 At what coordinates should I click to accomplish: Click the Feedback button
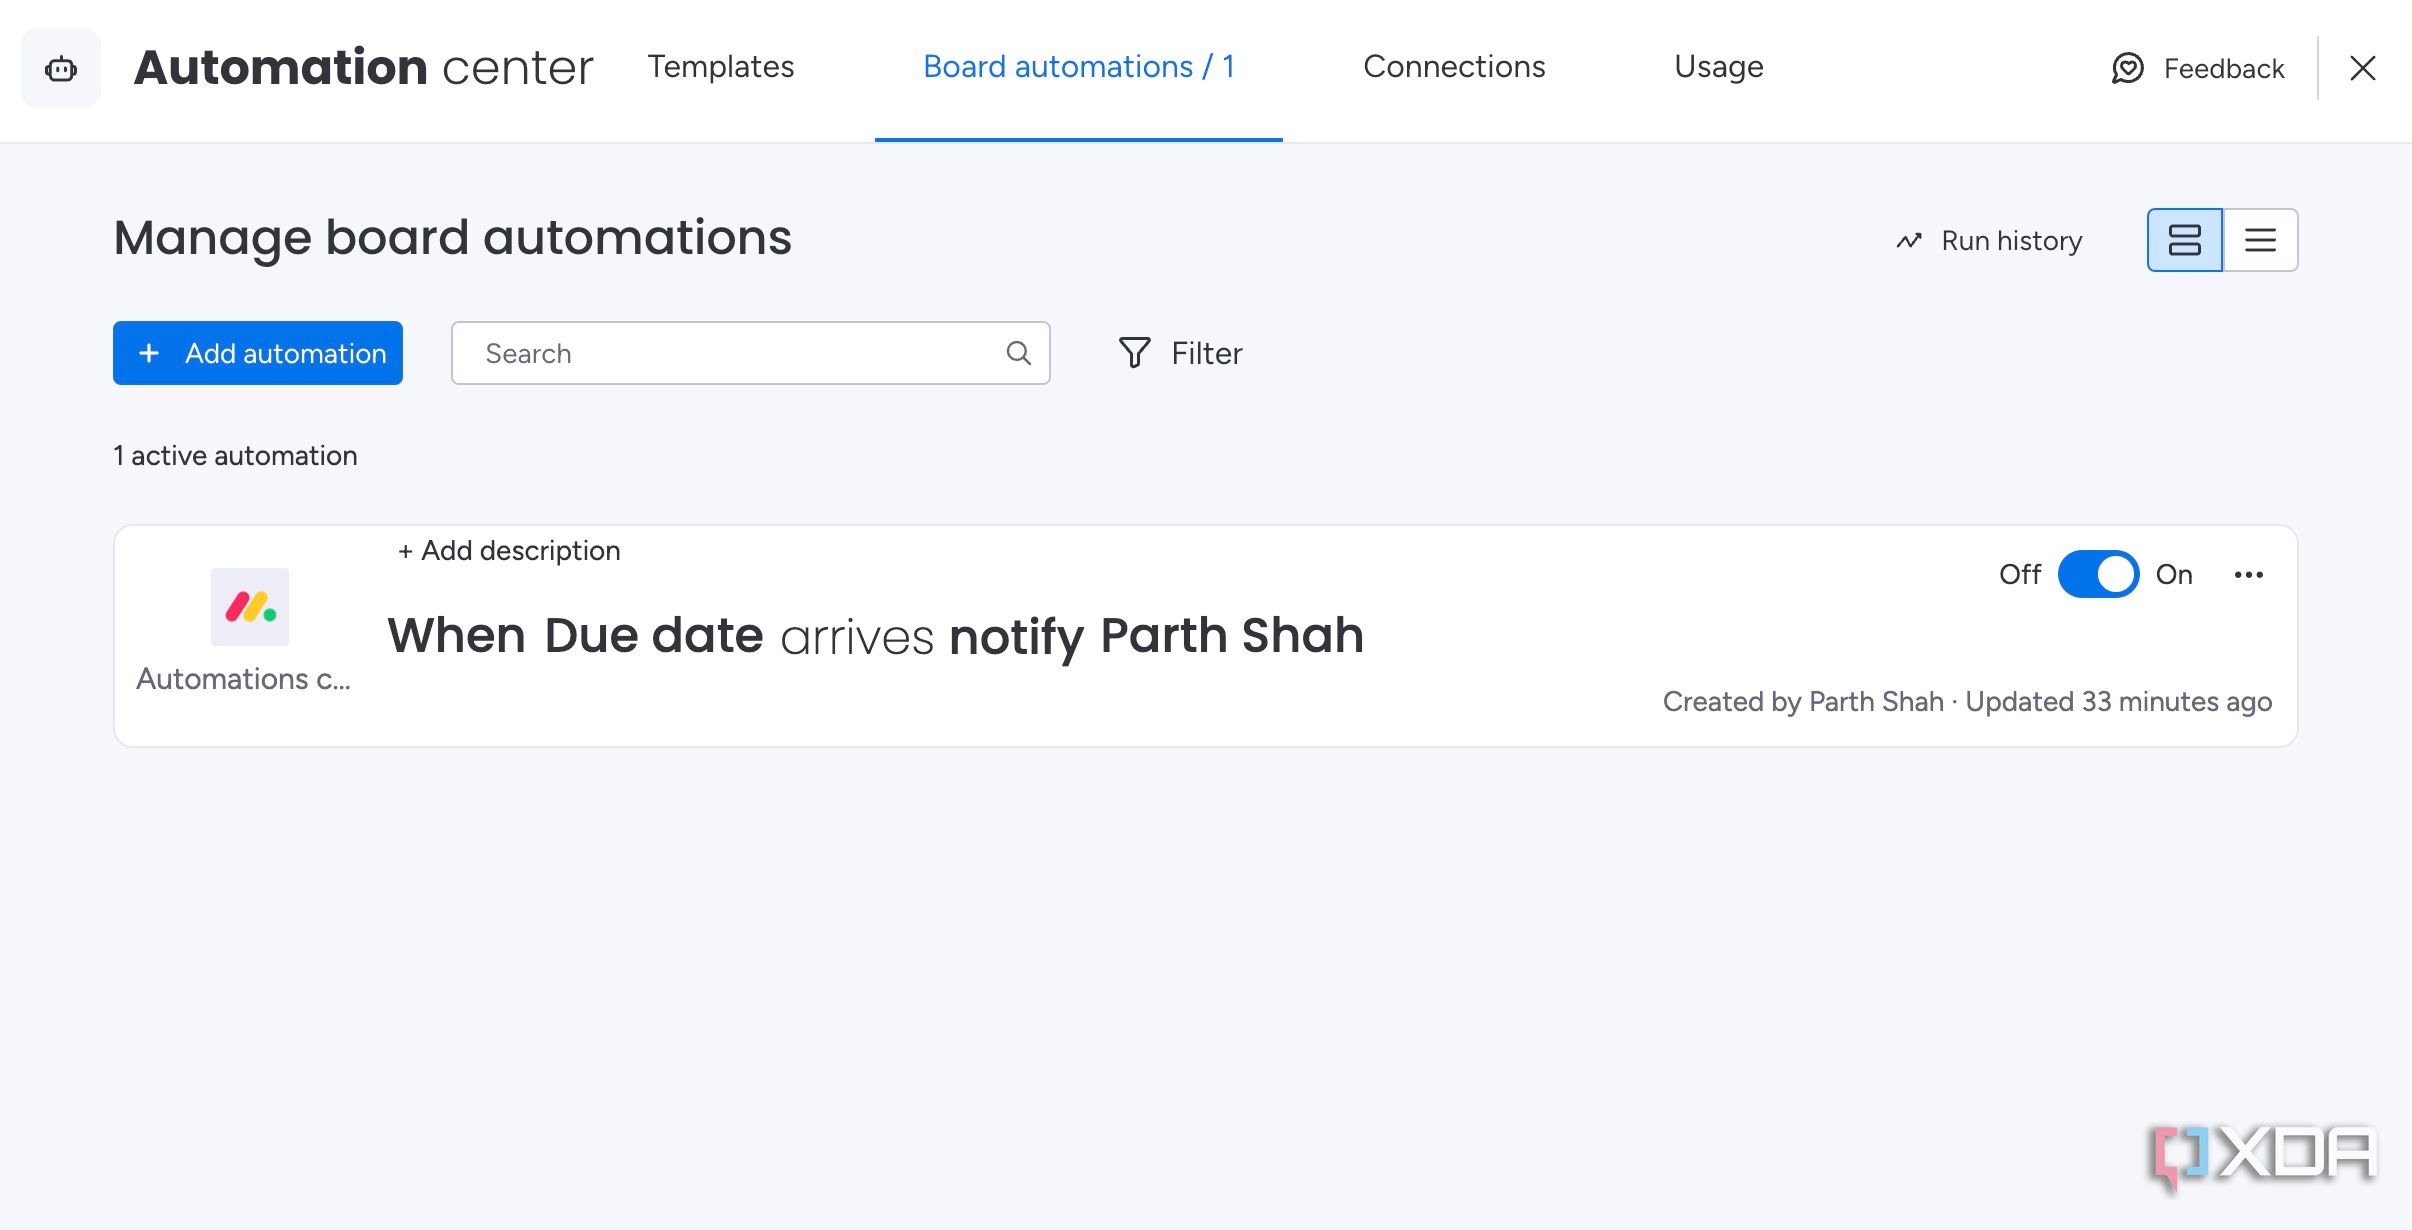pos(2198,68)
